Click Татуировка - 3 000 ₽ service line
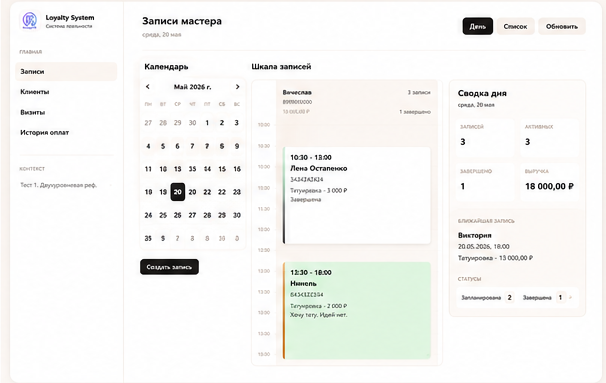606x383 pixels. 318,191
